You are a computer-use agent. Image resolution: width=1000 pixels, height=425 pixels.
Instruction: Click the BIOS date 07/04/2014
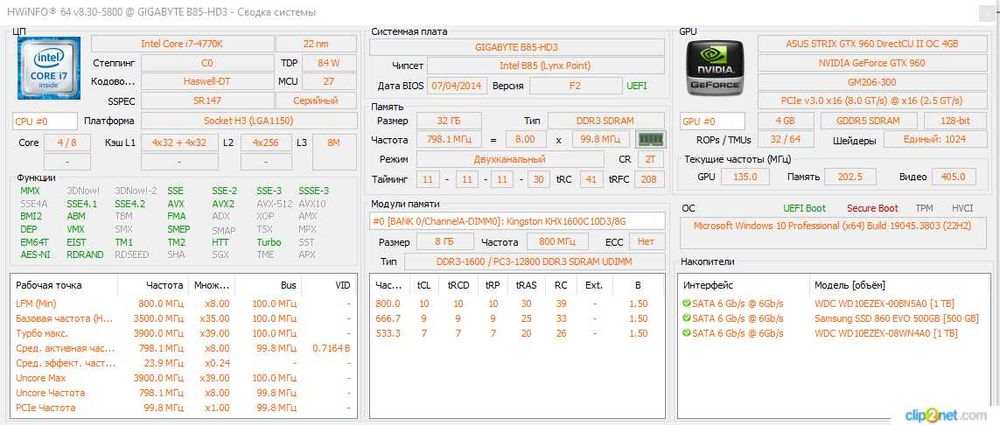click(457, 86)
